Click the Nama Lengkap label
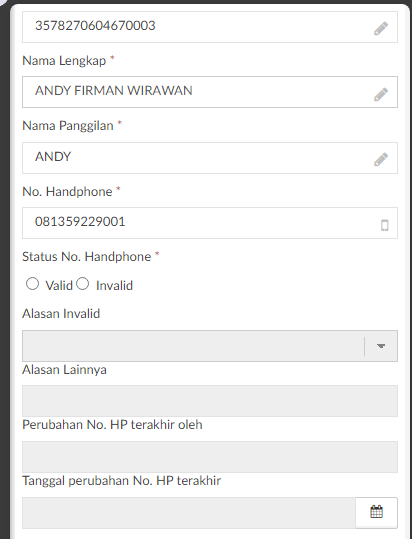The image size is (412, 539). tap(64, 60)
